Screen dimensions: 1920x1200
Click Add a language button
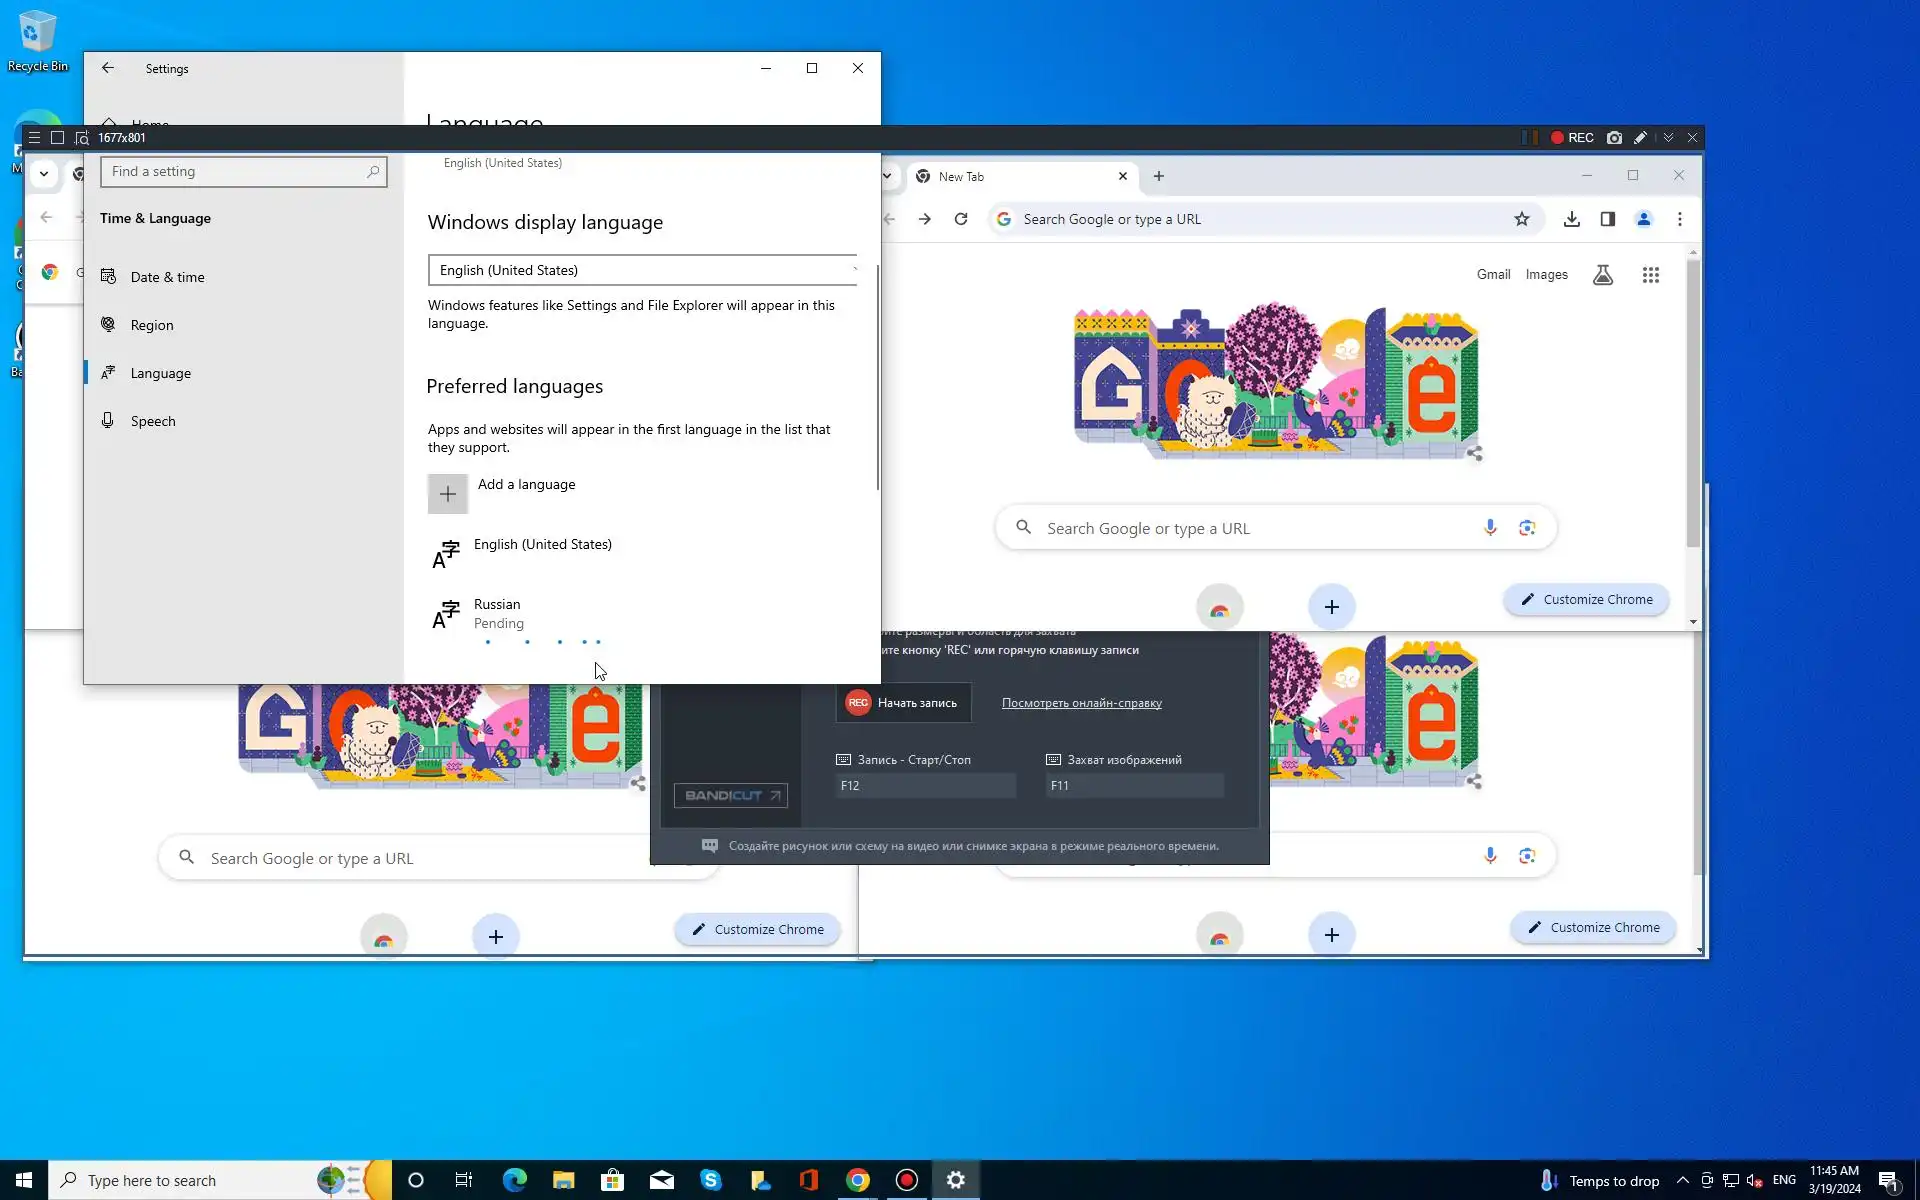pos(448,494)
